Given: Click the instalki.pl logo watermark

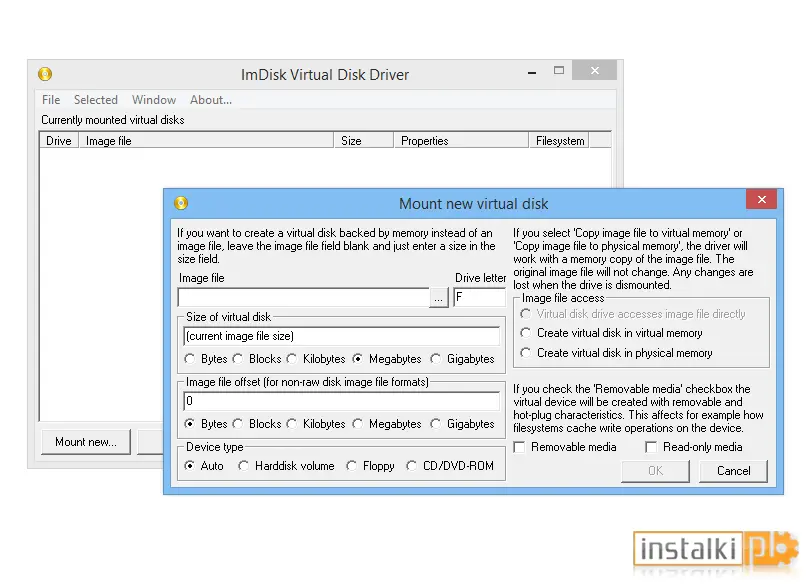Looking at the screenshot, I should tap(716, 550).
